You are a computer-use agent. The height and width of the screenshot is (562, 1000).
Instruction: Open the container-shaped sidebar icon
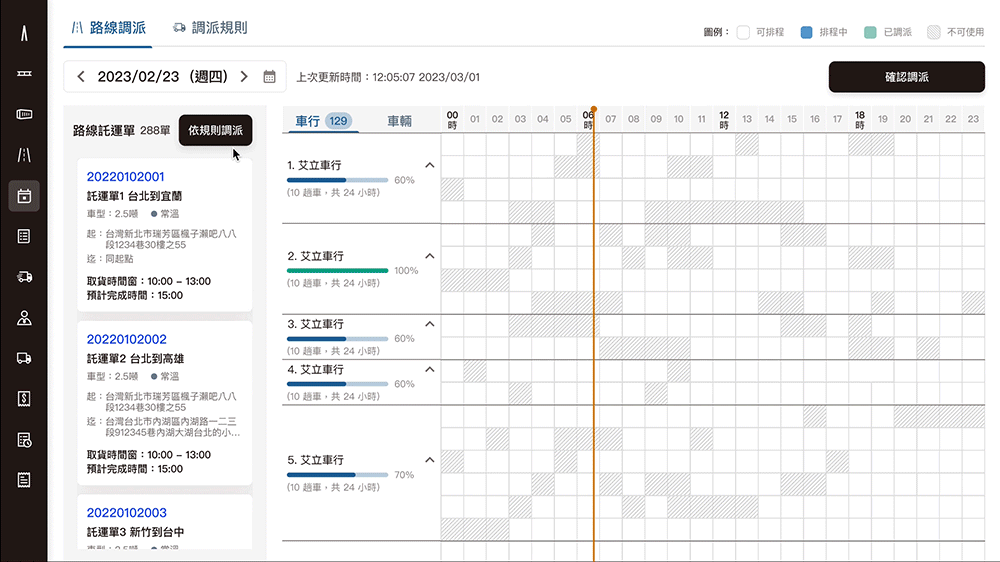tap(24, 114)
